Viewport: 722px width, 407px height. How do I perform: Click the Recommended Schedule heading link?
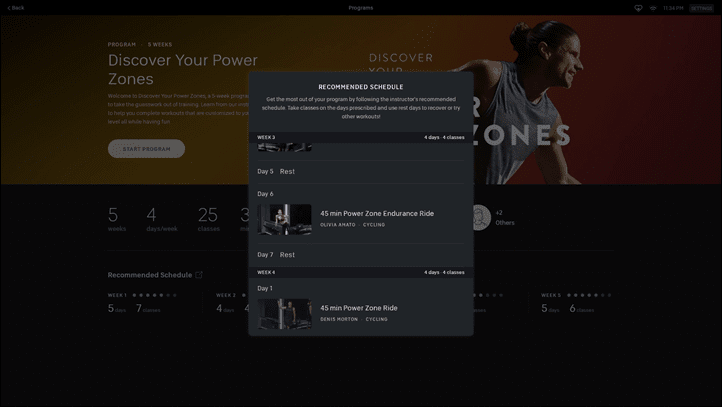point(150,275)
